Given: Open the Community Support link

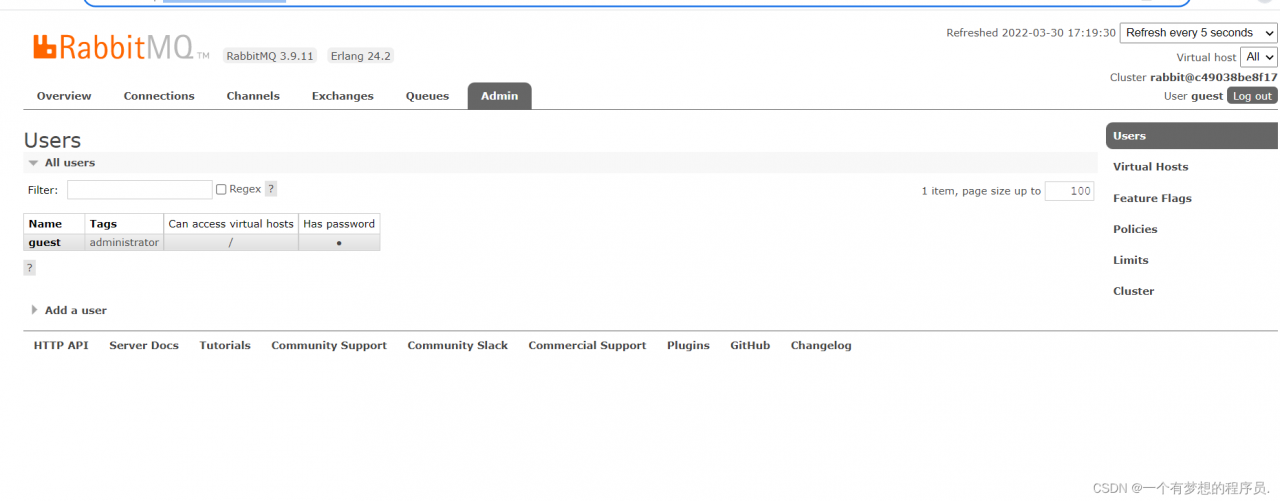Looking at the screenshot, I should [329, 345].
